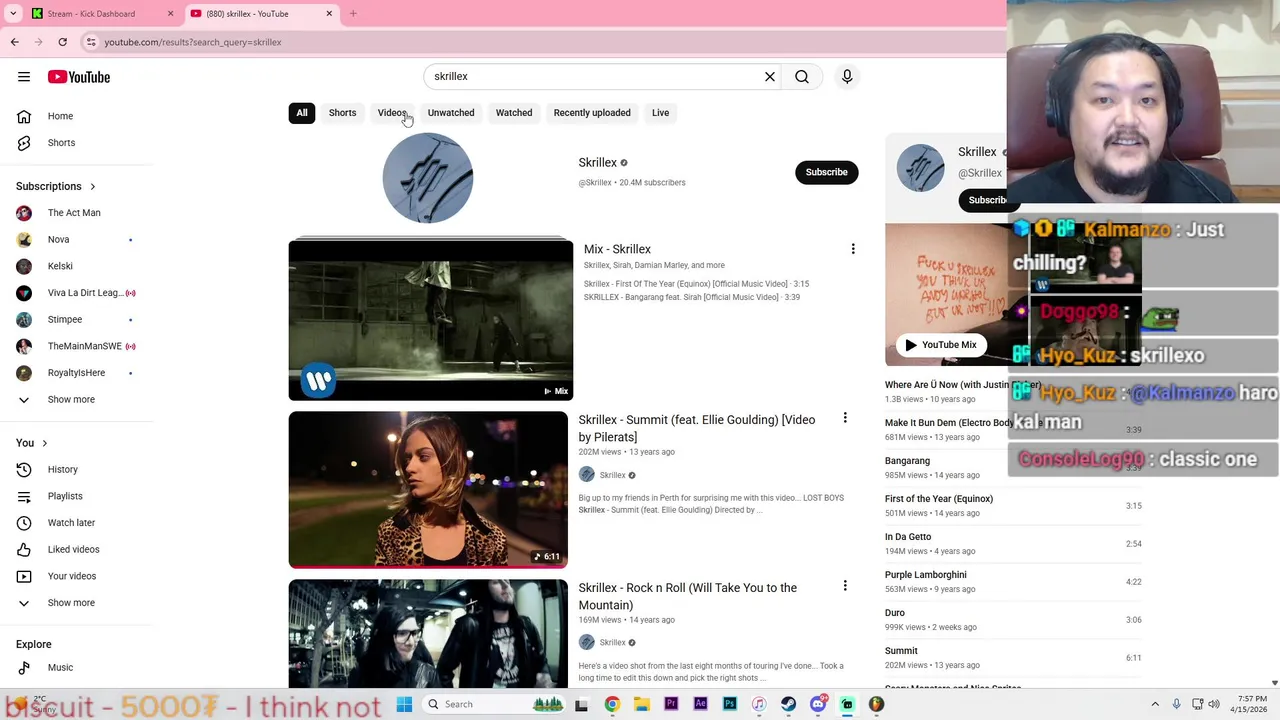Open the browser tab list dropdown
Image resolution: width=1280 pixels, height=720 pixels.
pyautogui.click(x=13, y=14)
